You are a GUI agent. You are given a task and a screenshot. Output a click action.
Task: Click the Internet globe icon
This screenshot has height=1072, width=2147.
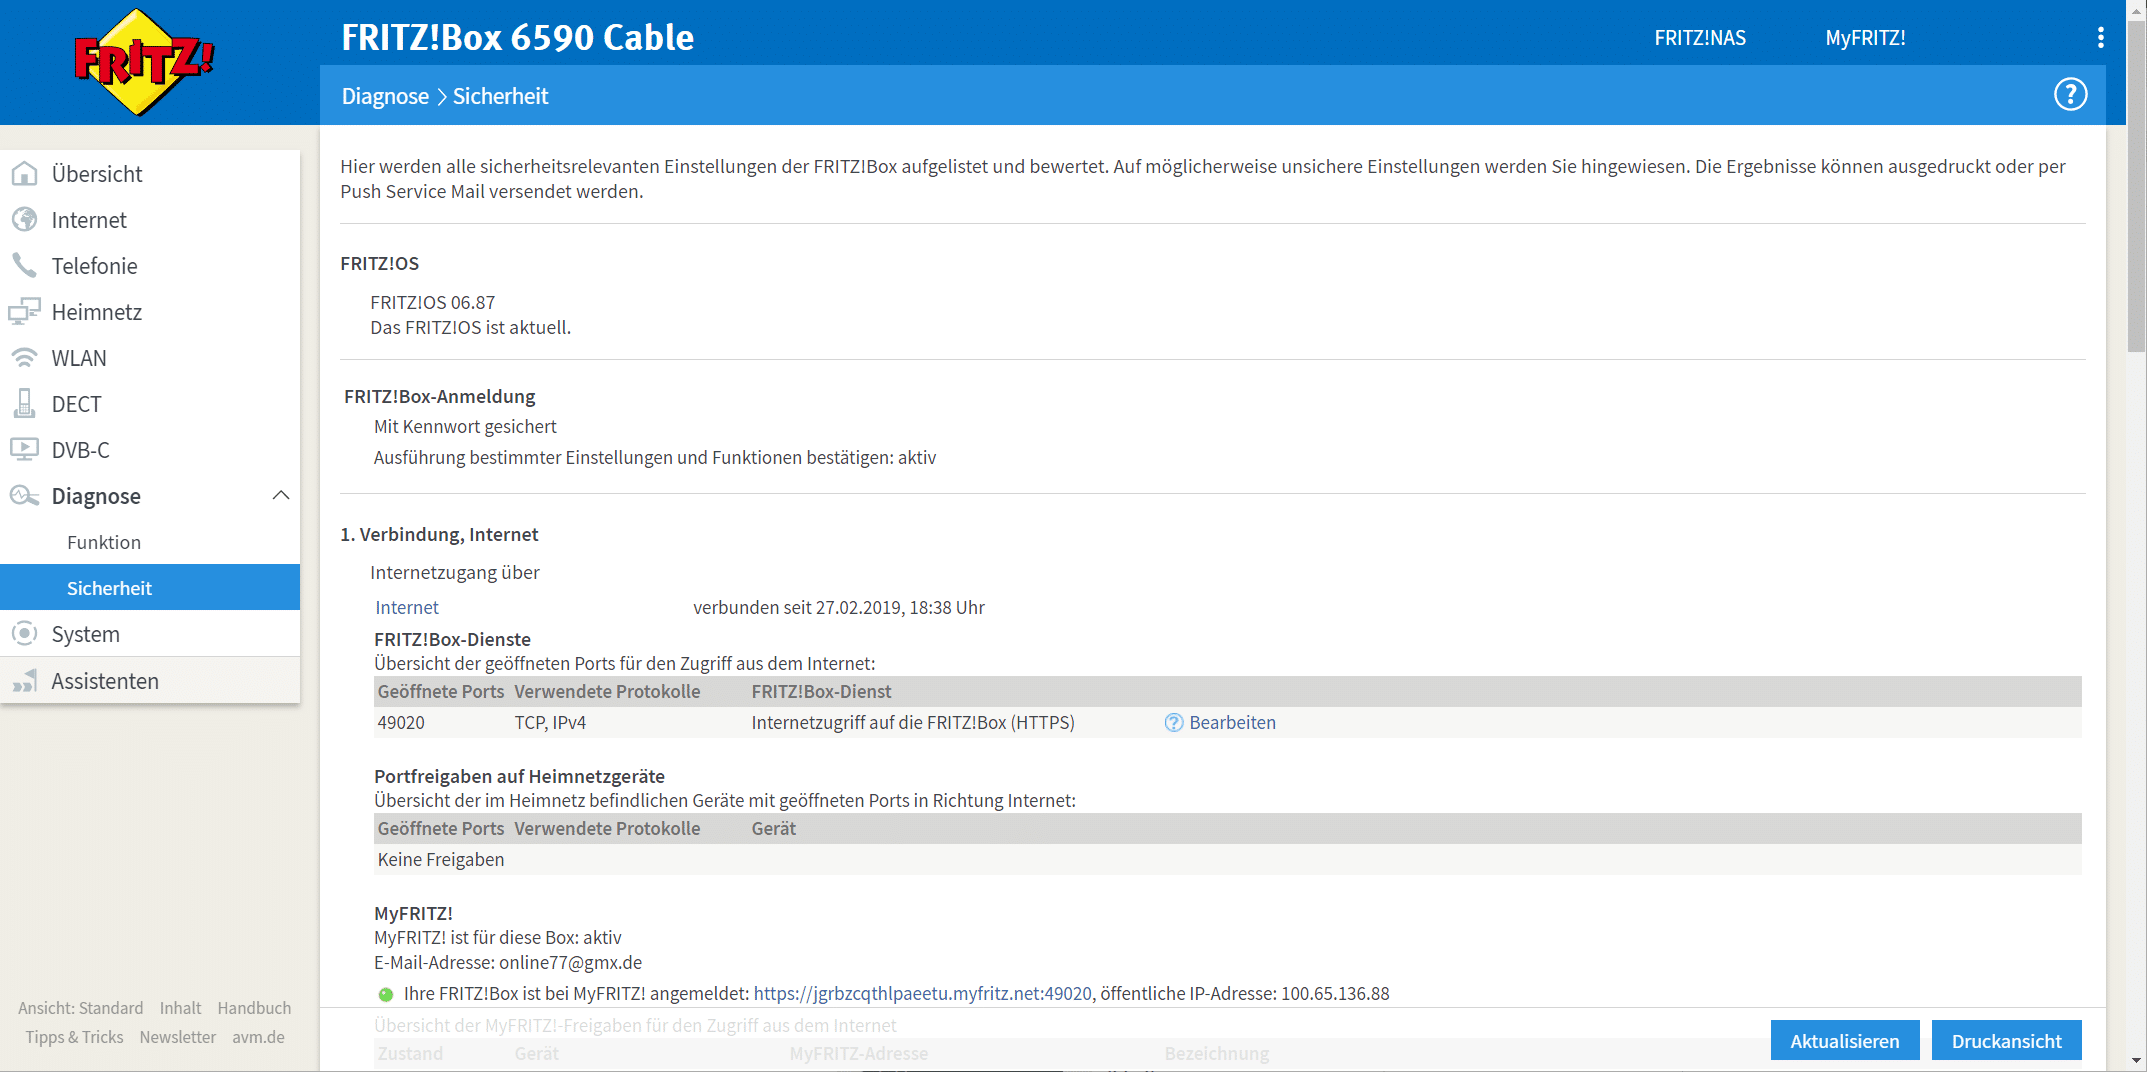tap(25, 220)
